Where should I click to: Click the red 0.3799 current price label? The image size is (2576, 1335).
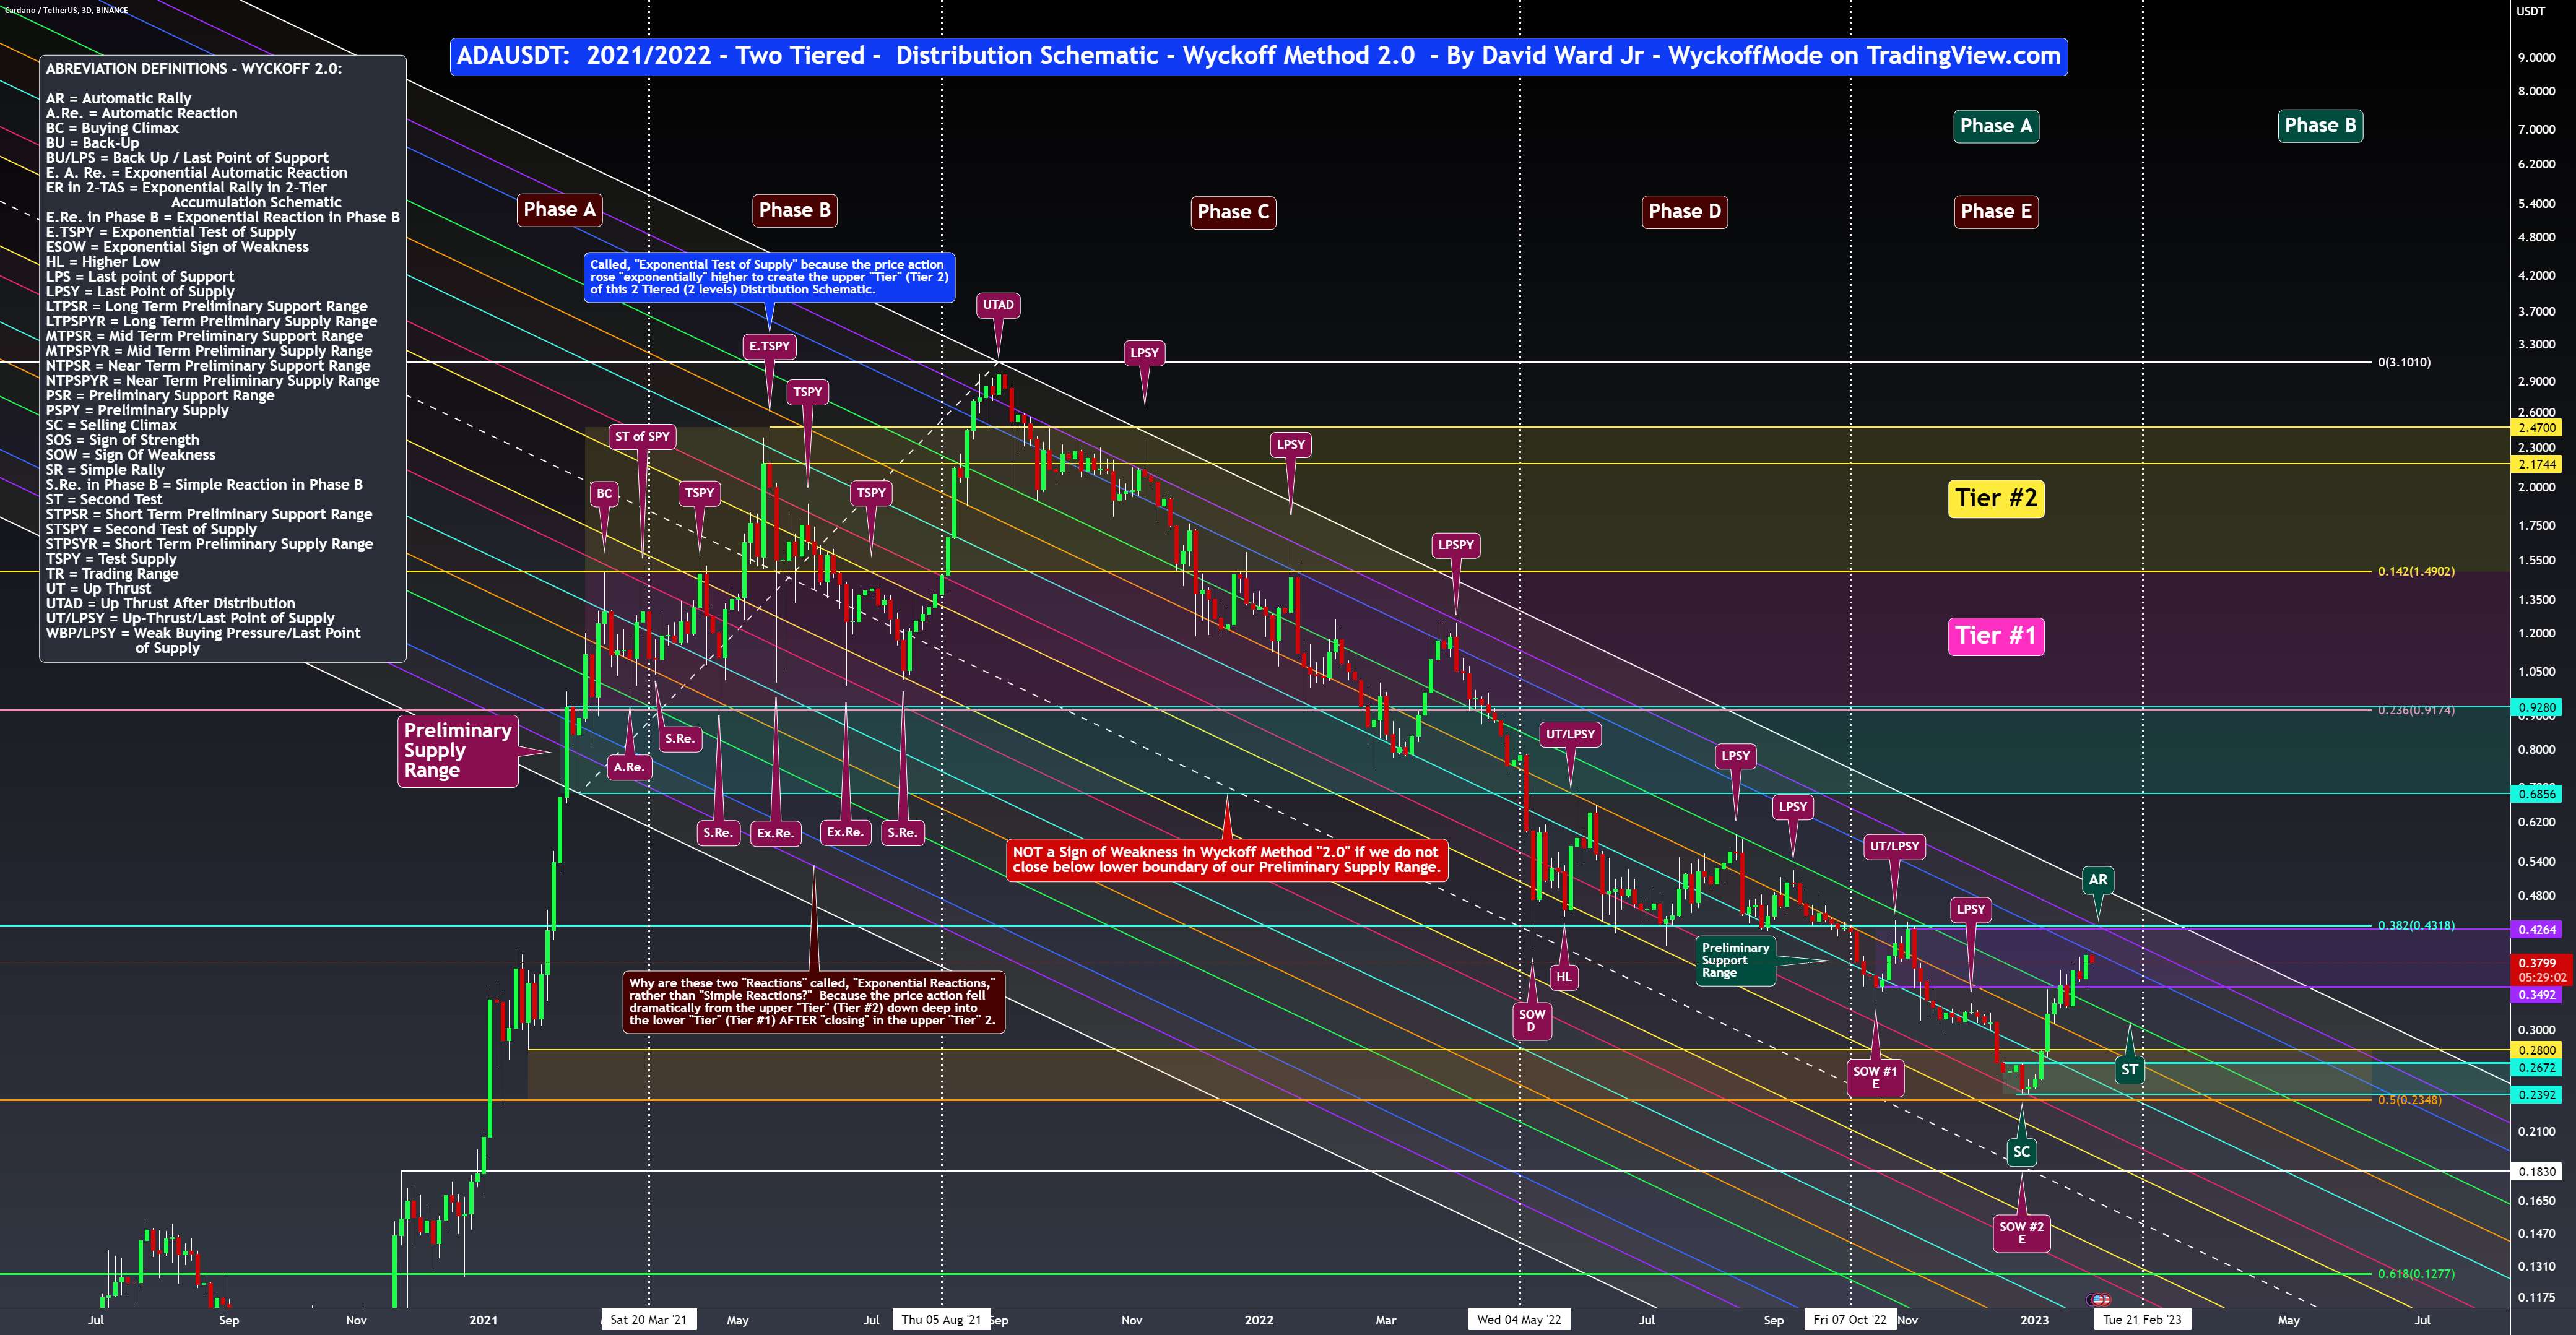(2541, 970)
